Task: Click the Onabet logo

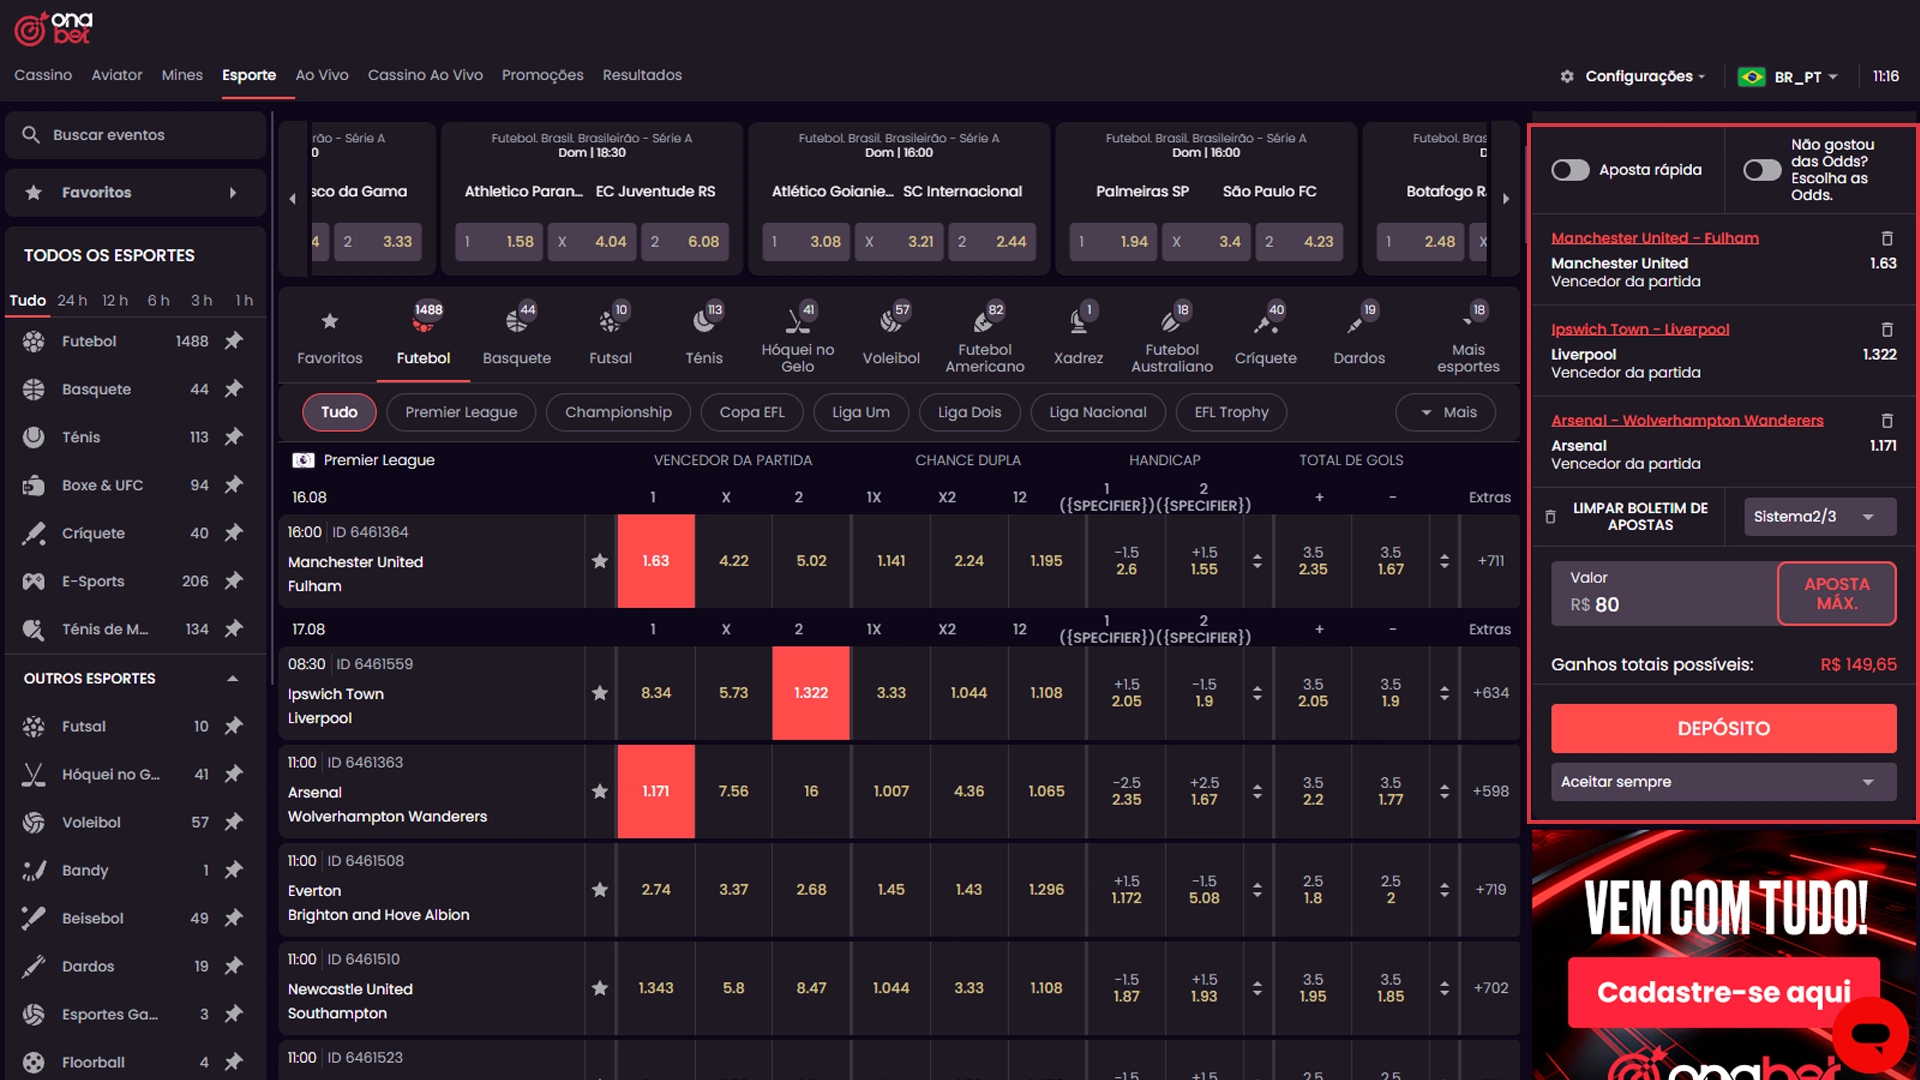Action: click(x=53, y=28)
